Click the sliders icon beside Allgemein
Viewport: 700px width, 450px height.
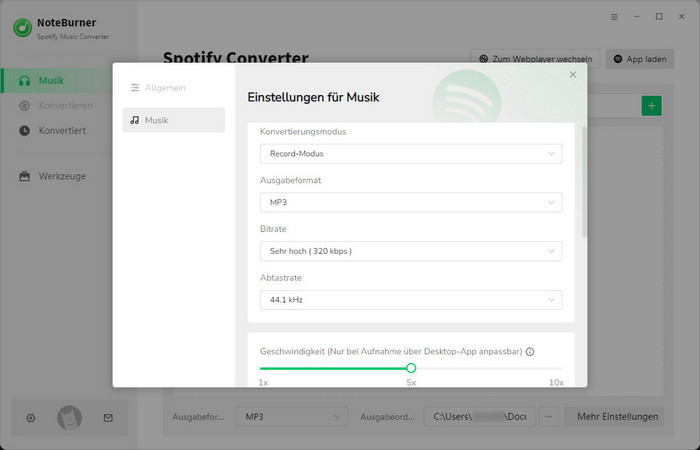tap(135, 88)
